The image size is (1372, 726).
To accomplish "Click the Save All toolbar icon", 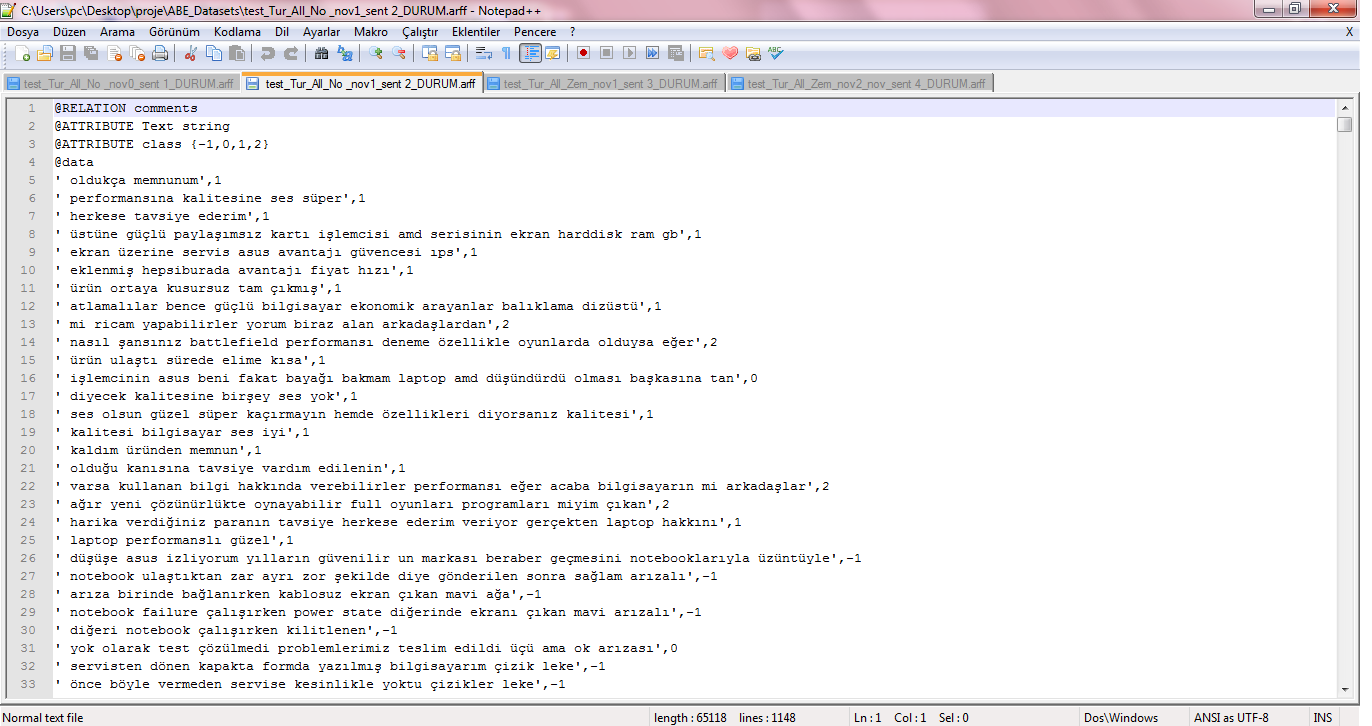I will point(91,53).
